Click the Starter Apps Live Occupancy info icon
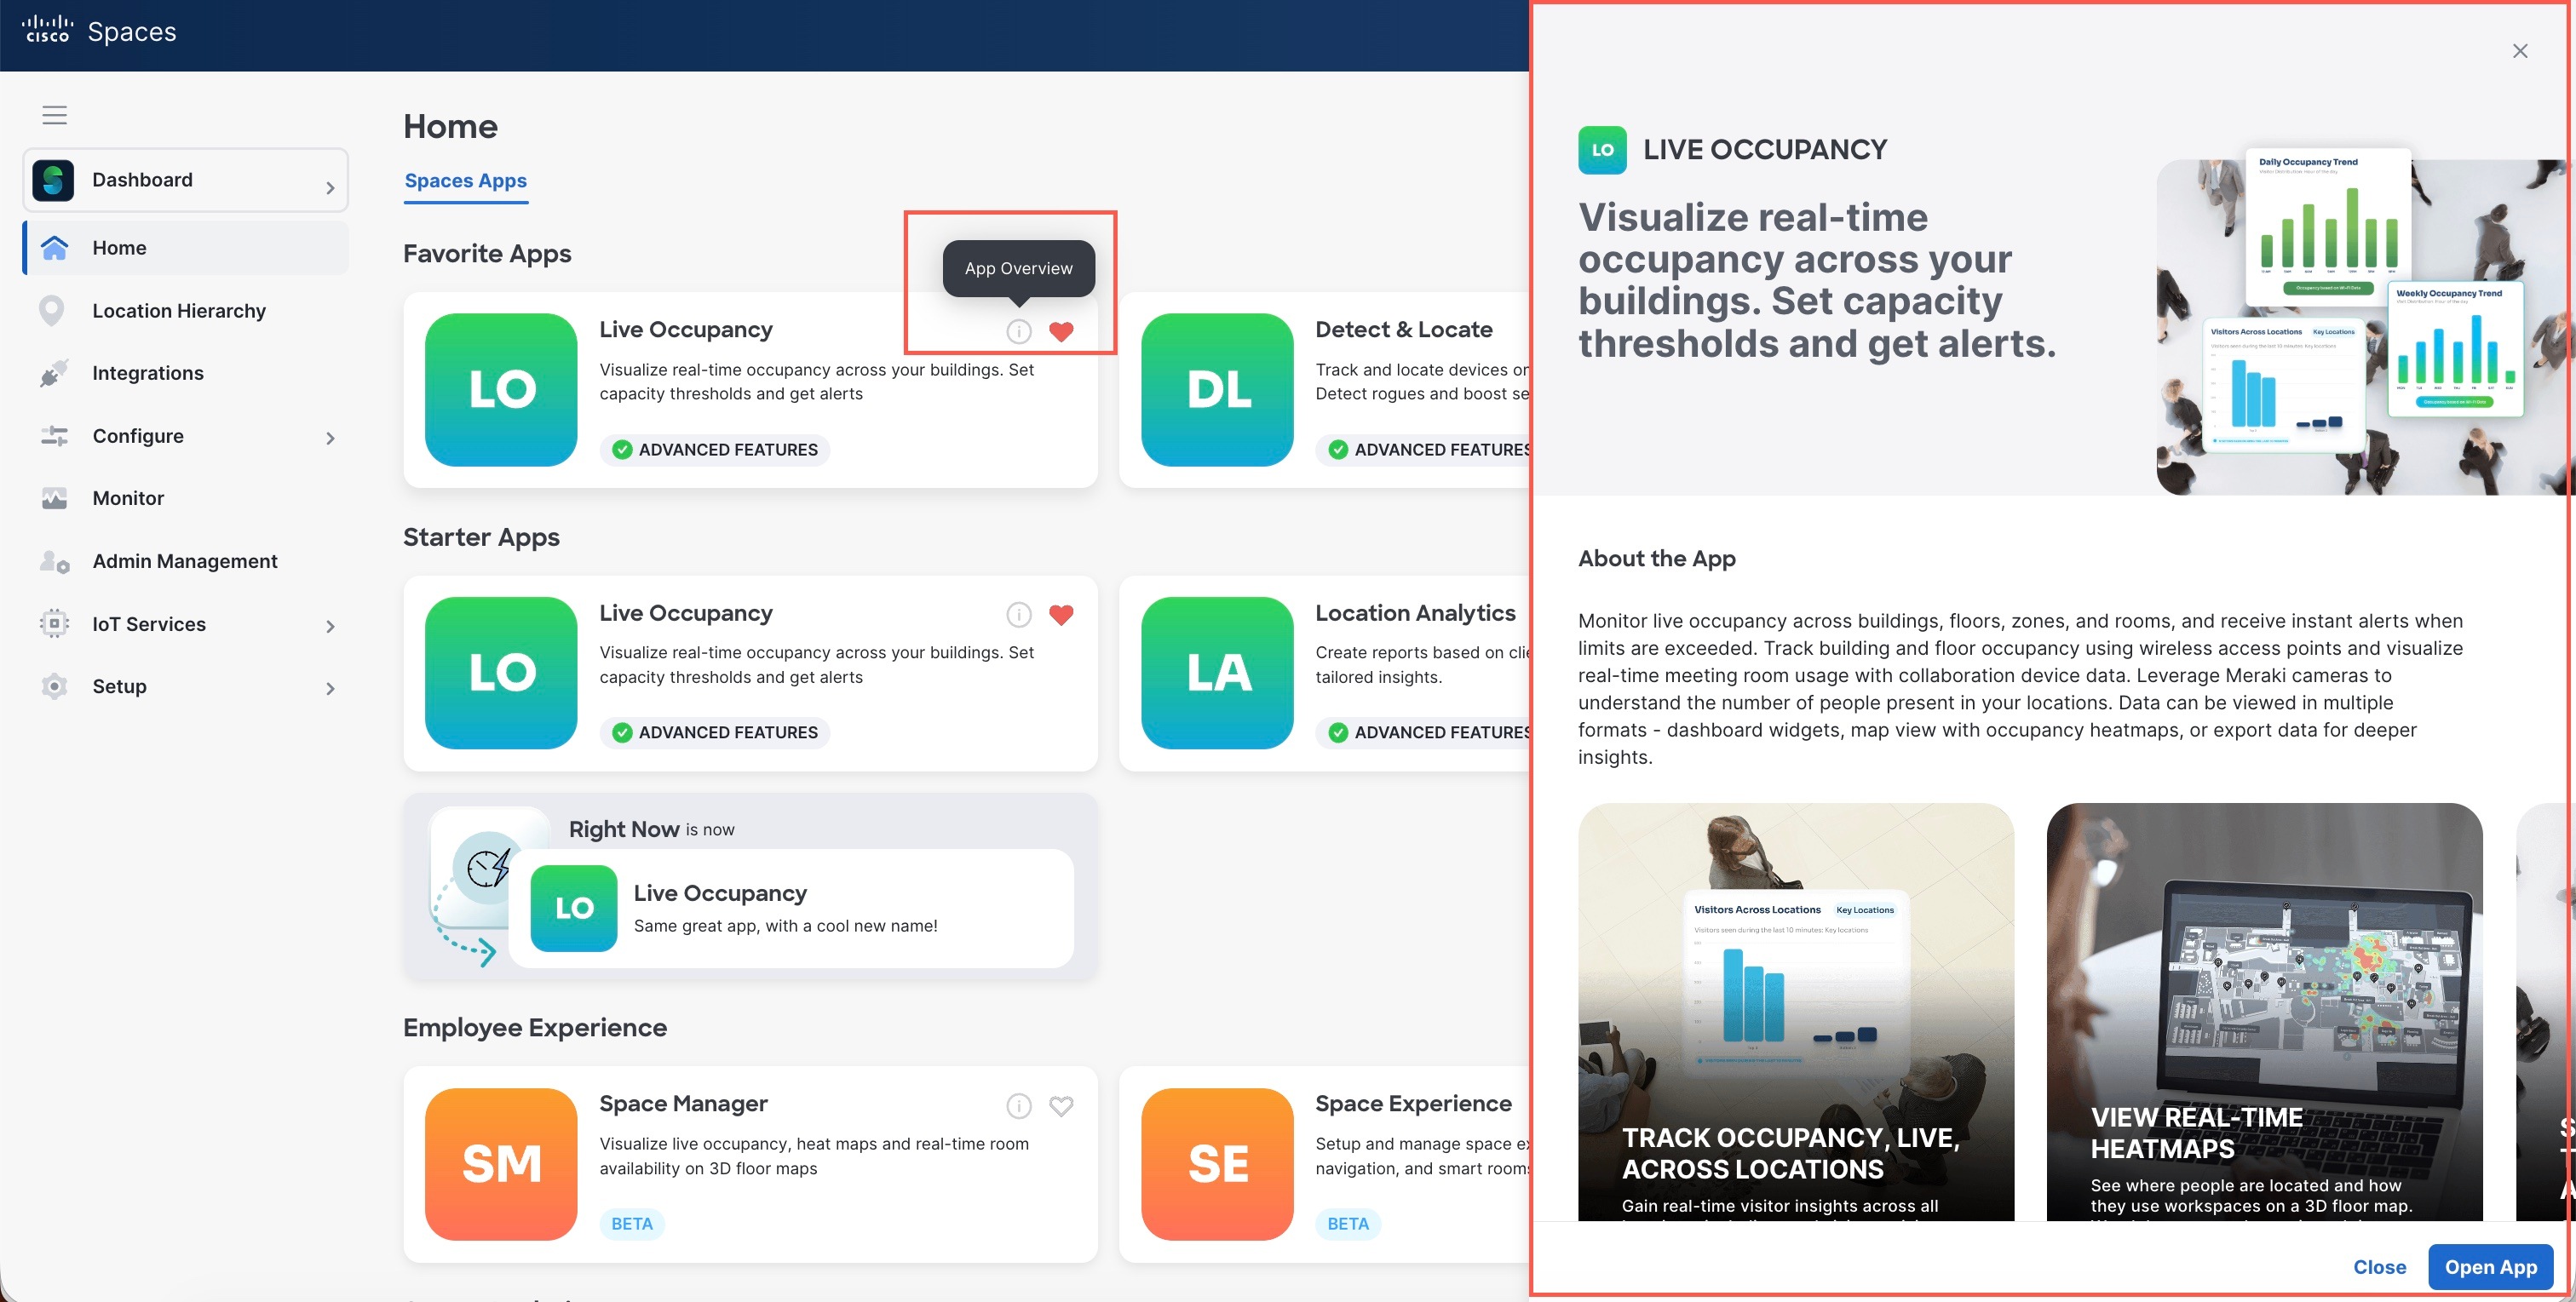2576x1302 pixels. [x=1018, y=614]
